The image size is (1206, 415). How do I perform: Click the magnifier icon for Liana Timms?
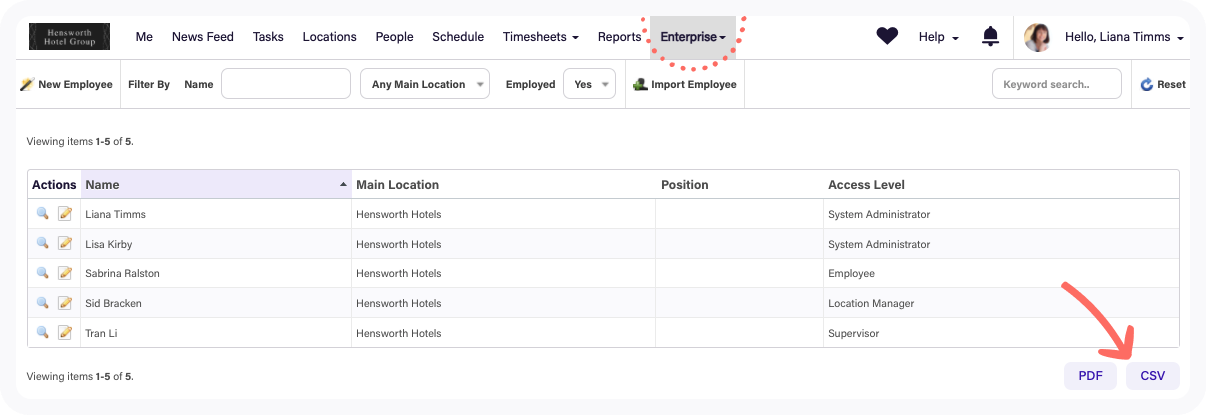[42, 214]
